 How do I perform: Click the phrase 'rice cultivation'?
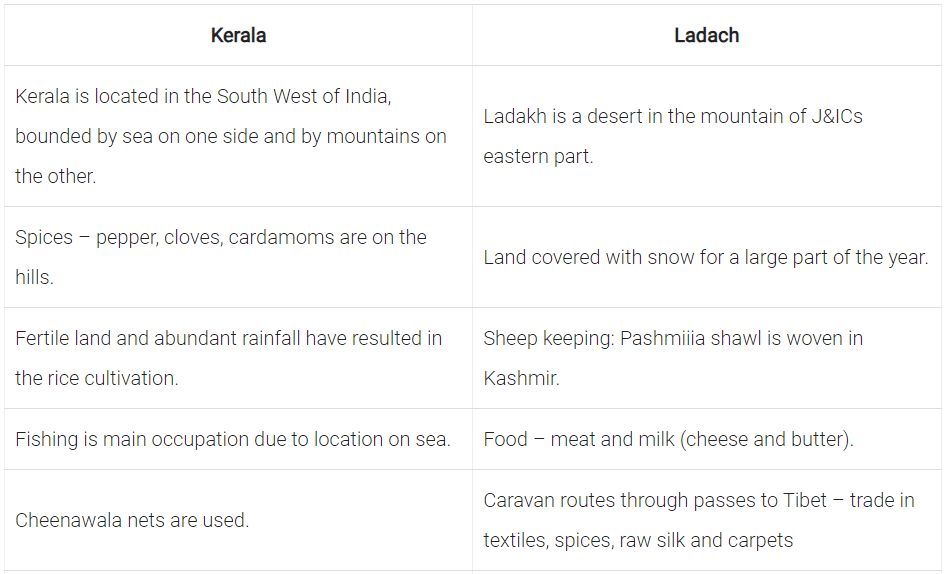click(110, 379)
